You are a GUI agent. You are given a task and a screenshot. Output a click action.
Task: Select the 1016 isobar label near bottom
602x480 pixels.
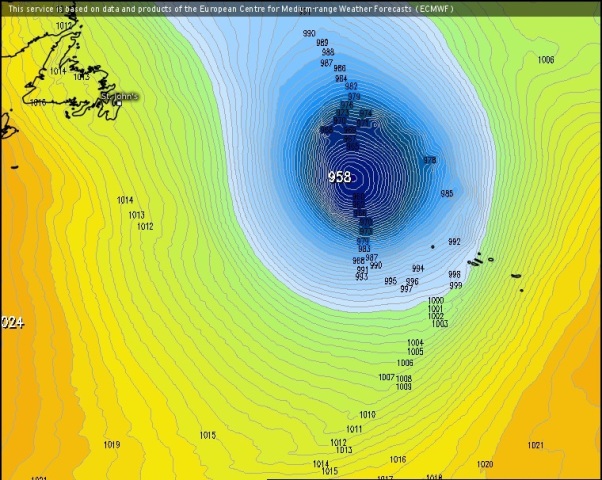point(398,459)
